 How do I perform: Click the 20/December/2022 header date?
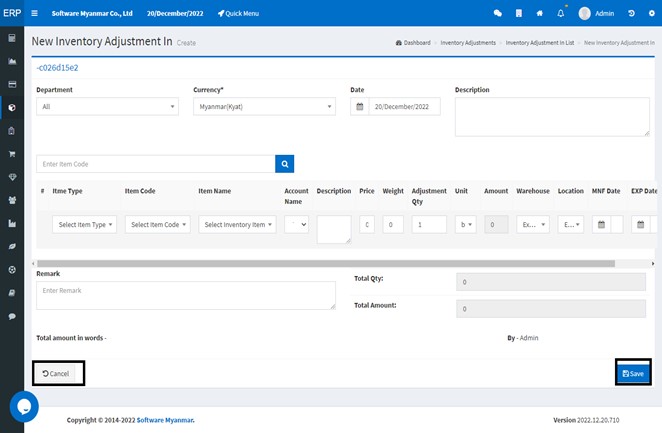pyautogui.click(x=175, y=13)
